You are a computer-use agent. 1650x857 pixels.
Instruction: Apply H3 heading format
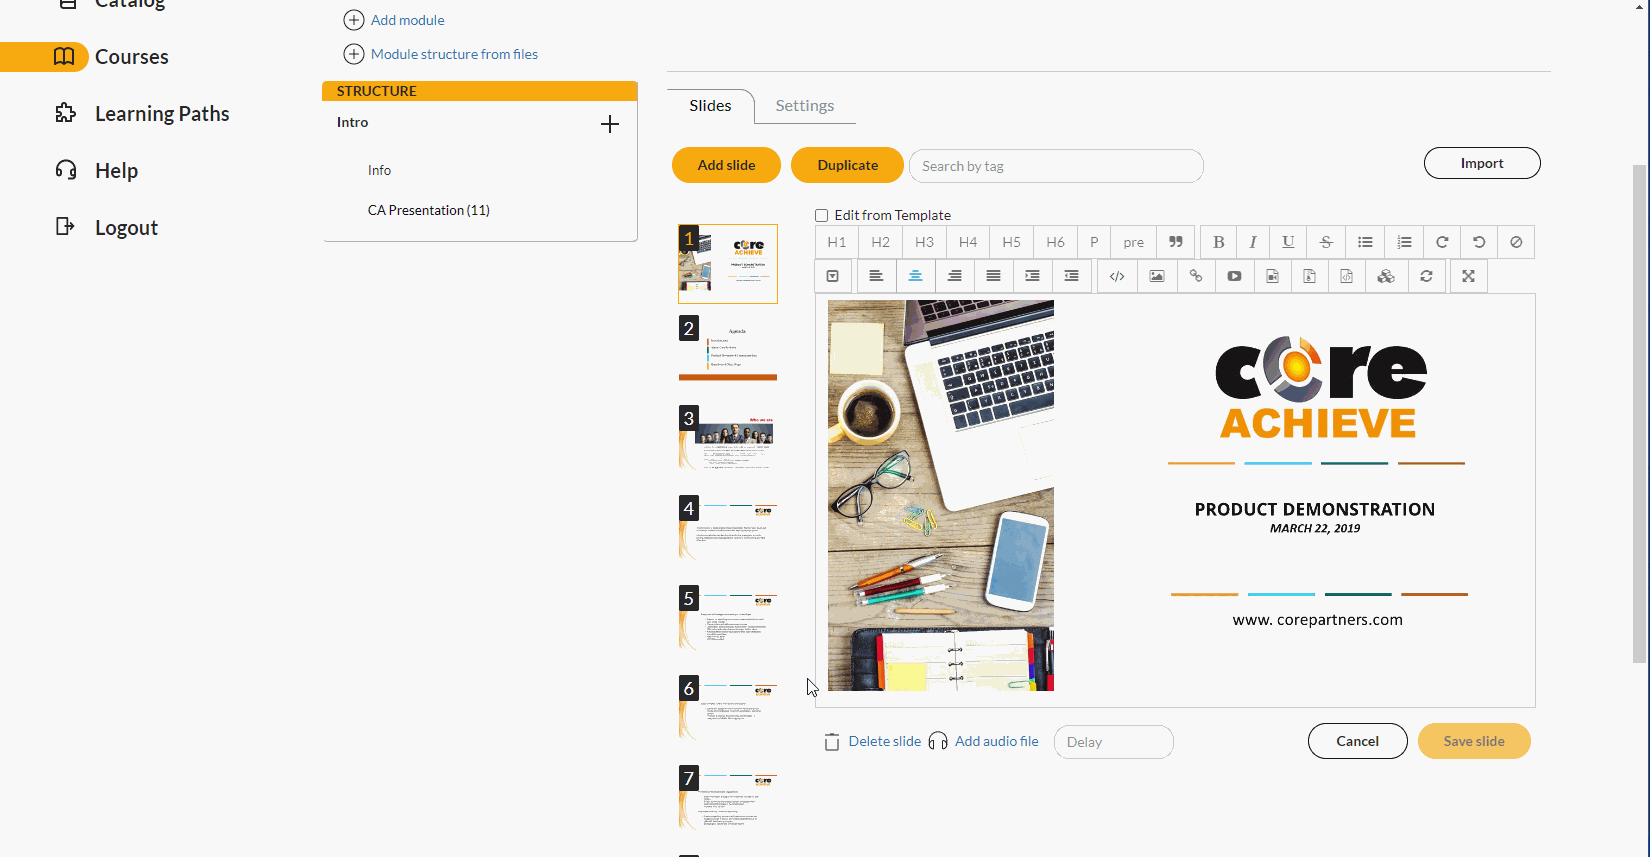924,242
